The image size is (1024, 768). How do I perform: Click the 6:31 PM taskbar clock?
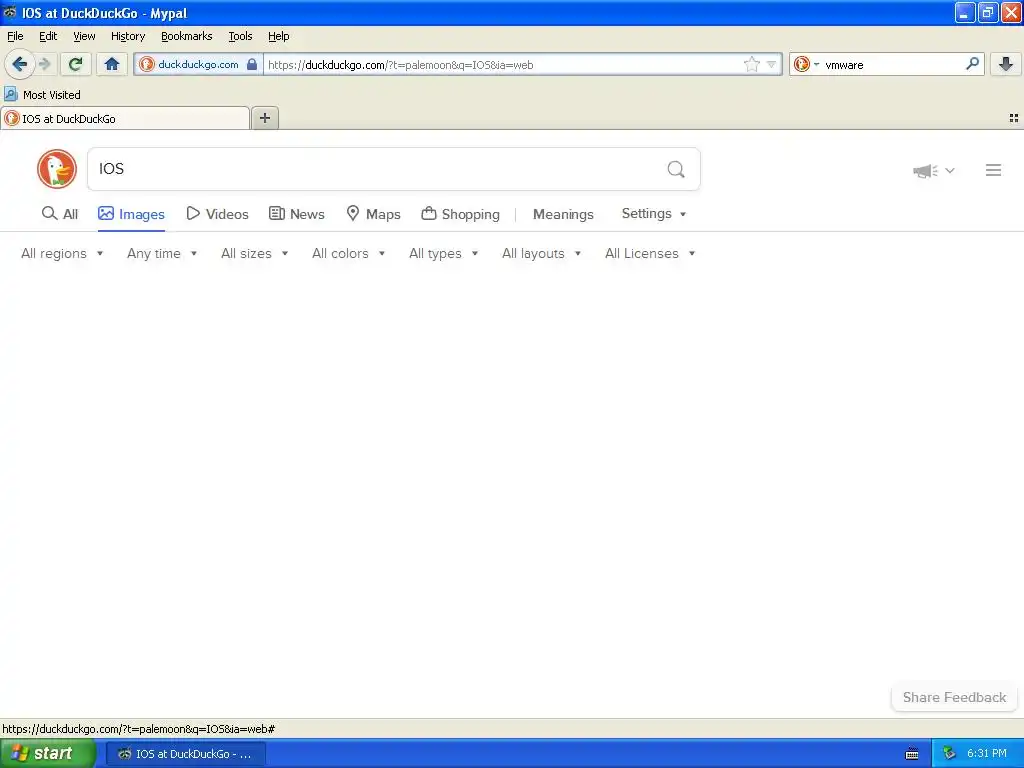click(987, 754)
